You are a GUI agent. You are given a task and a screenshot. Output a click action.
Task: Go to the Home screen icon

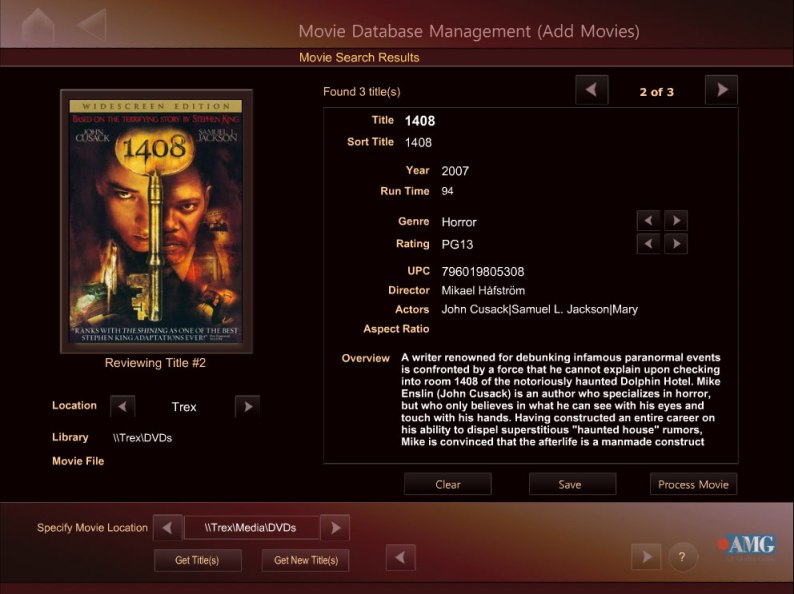(x=38, y=24)
